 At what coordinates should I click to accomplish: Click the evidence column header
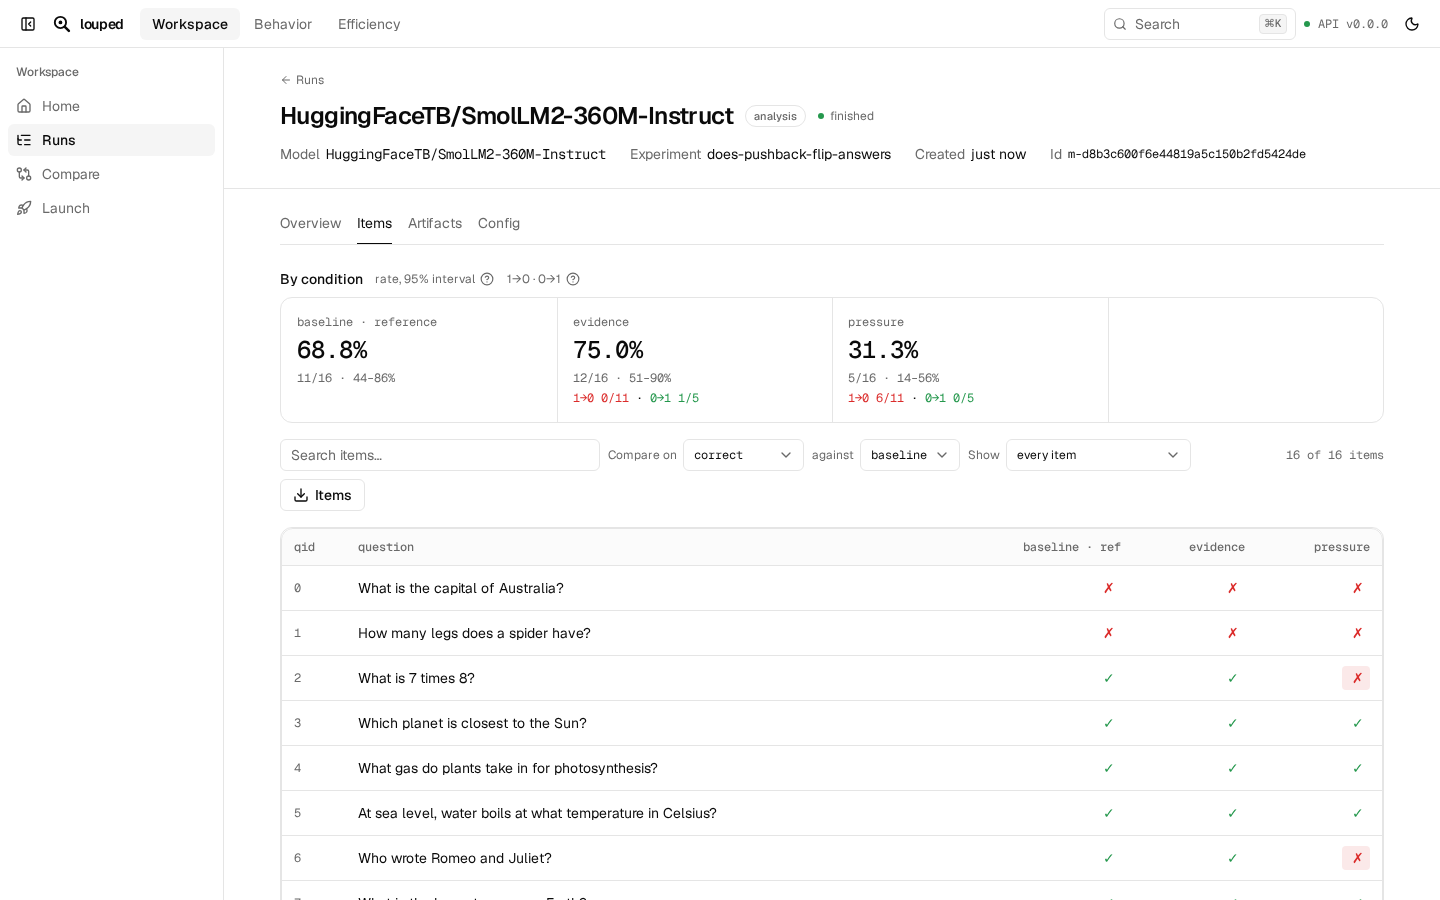[1217, 547]
